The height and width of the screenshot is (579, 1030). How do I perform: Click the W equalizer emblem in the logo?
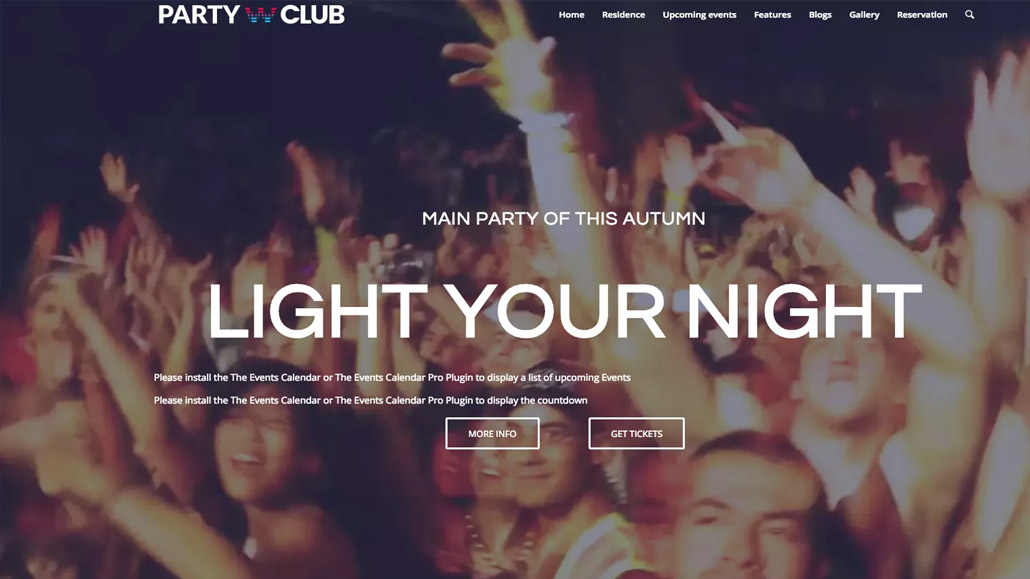[260, 14]
